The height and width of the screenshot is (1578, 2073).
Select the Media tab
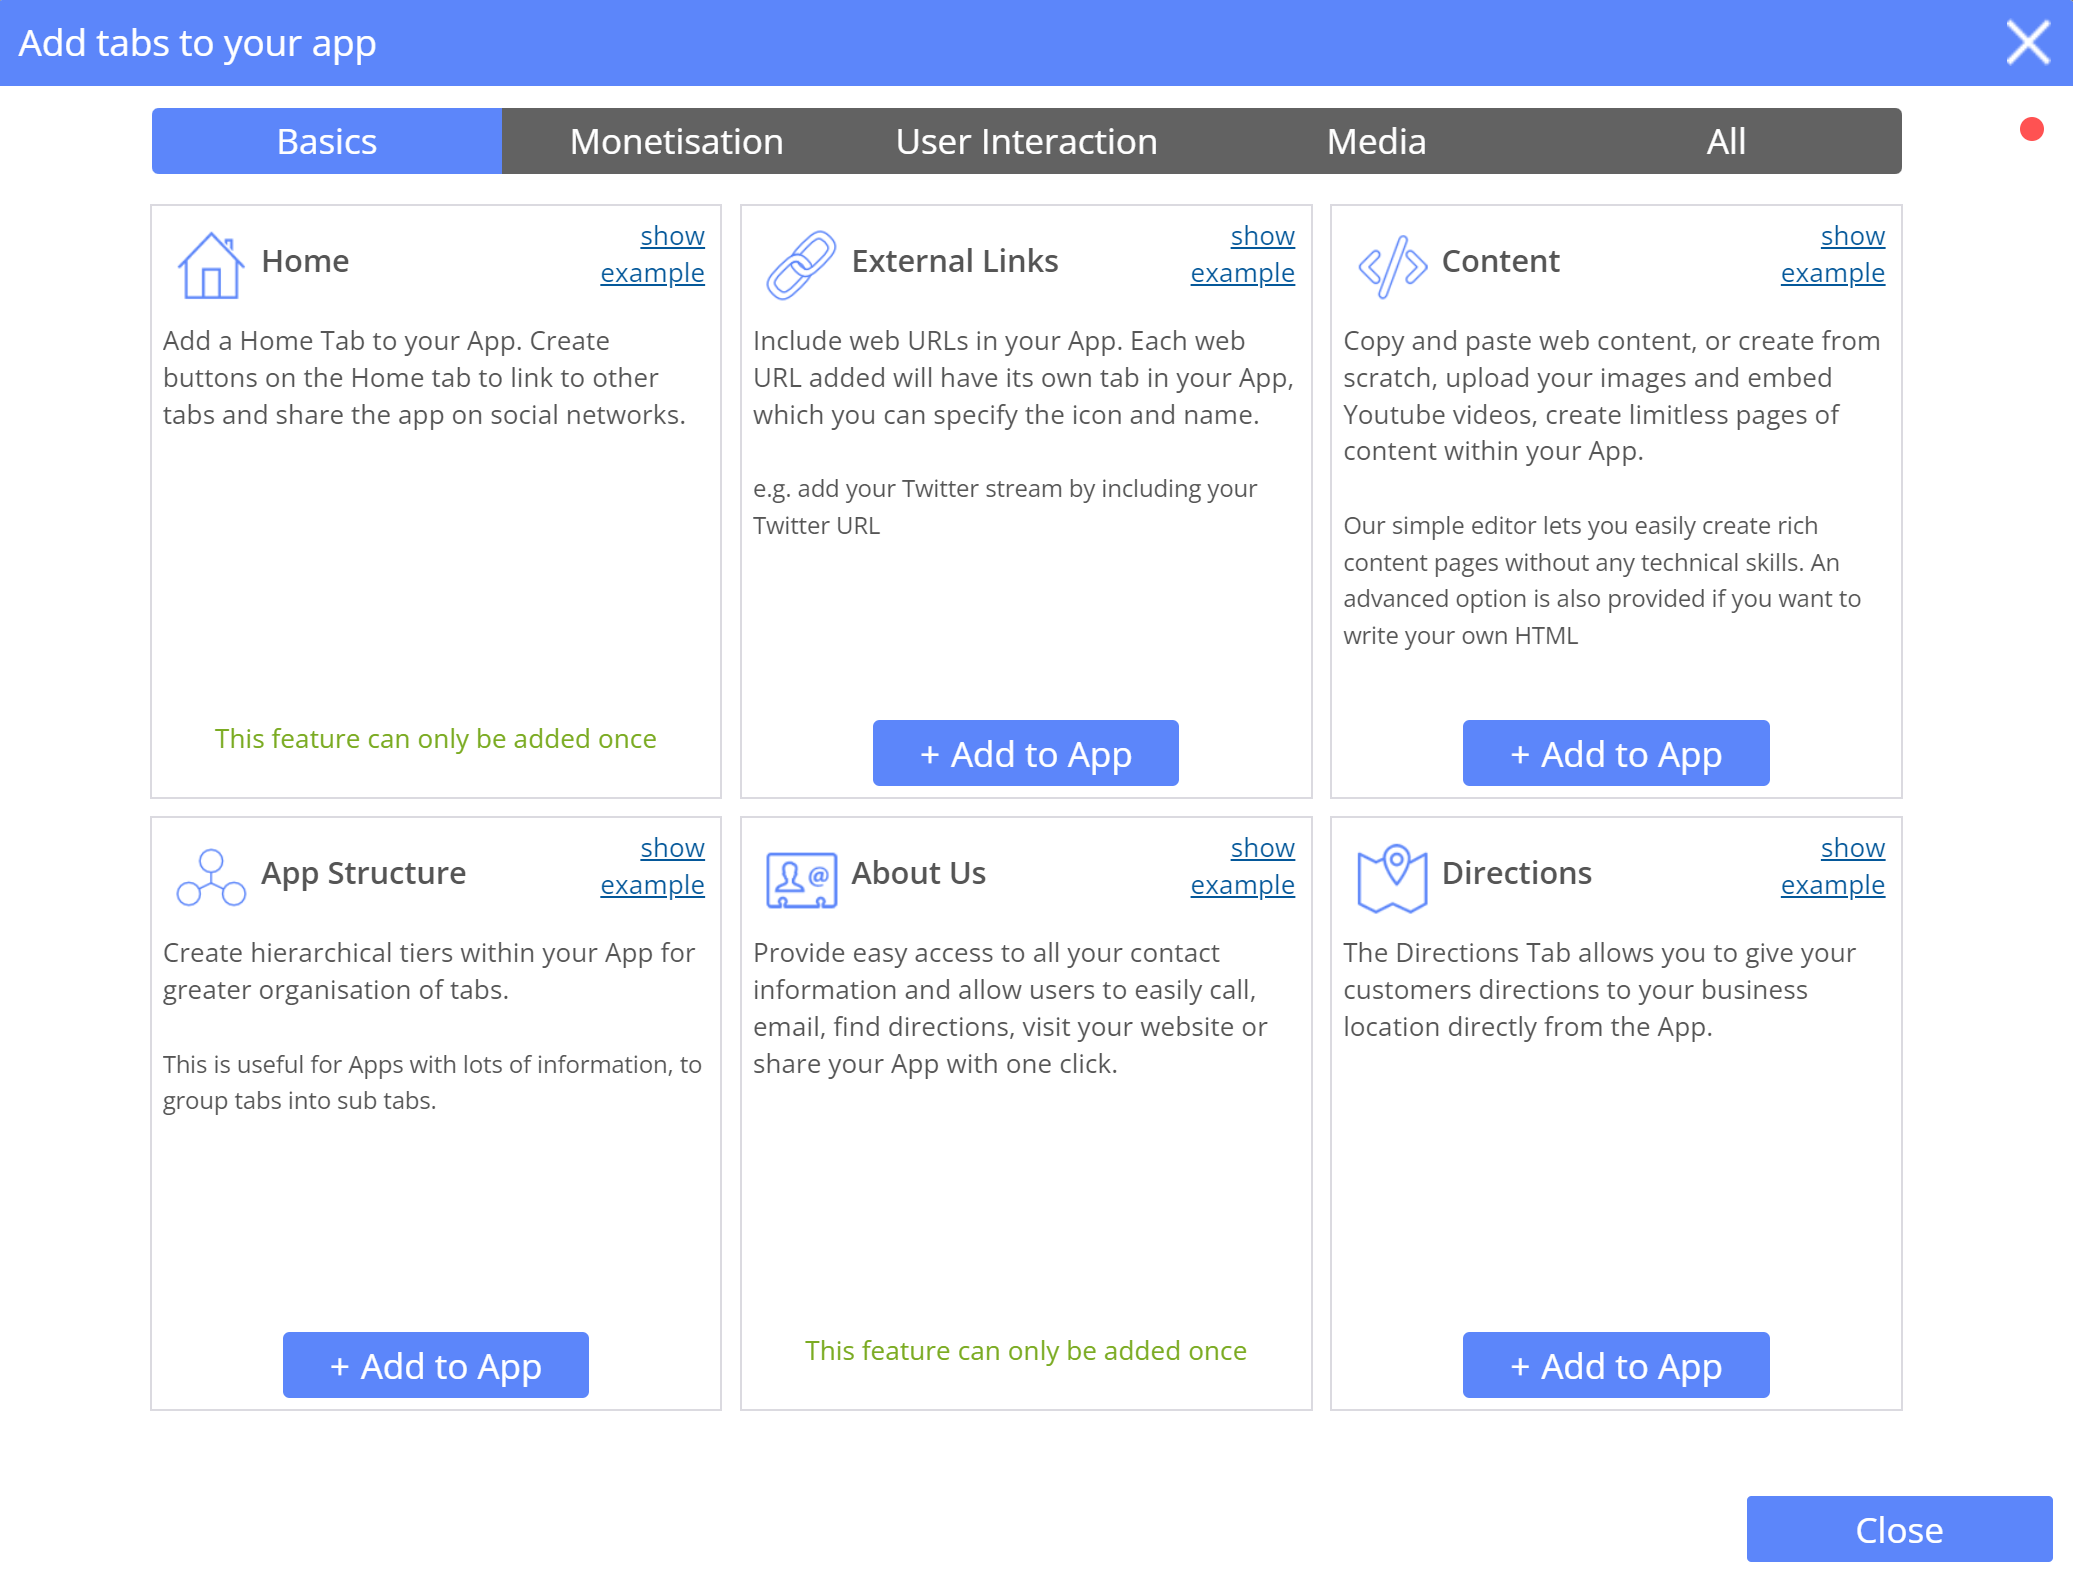(x=1376, y=141)
